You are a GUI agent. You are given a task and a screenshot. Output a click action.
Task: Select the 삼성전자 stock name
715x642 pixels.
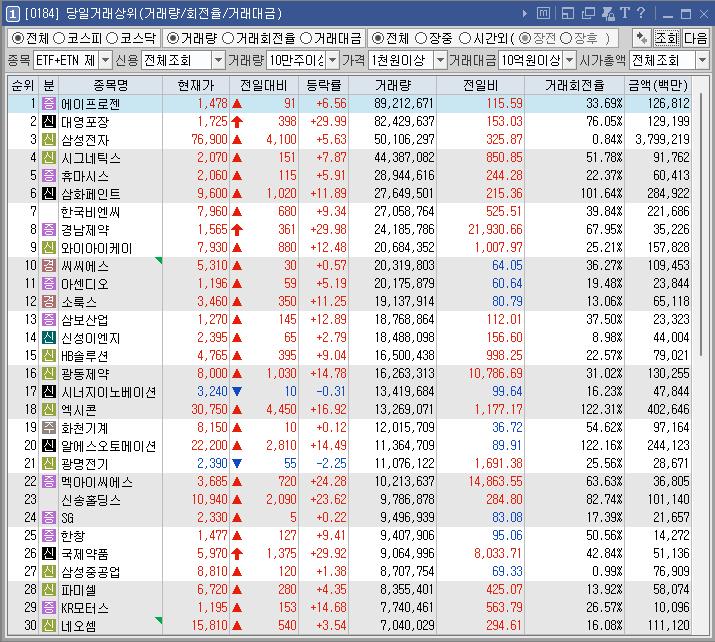tap(85, 140)
